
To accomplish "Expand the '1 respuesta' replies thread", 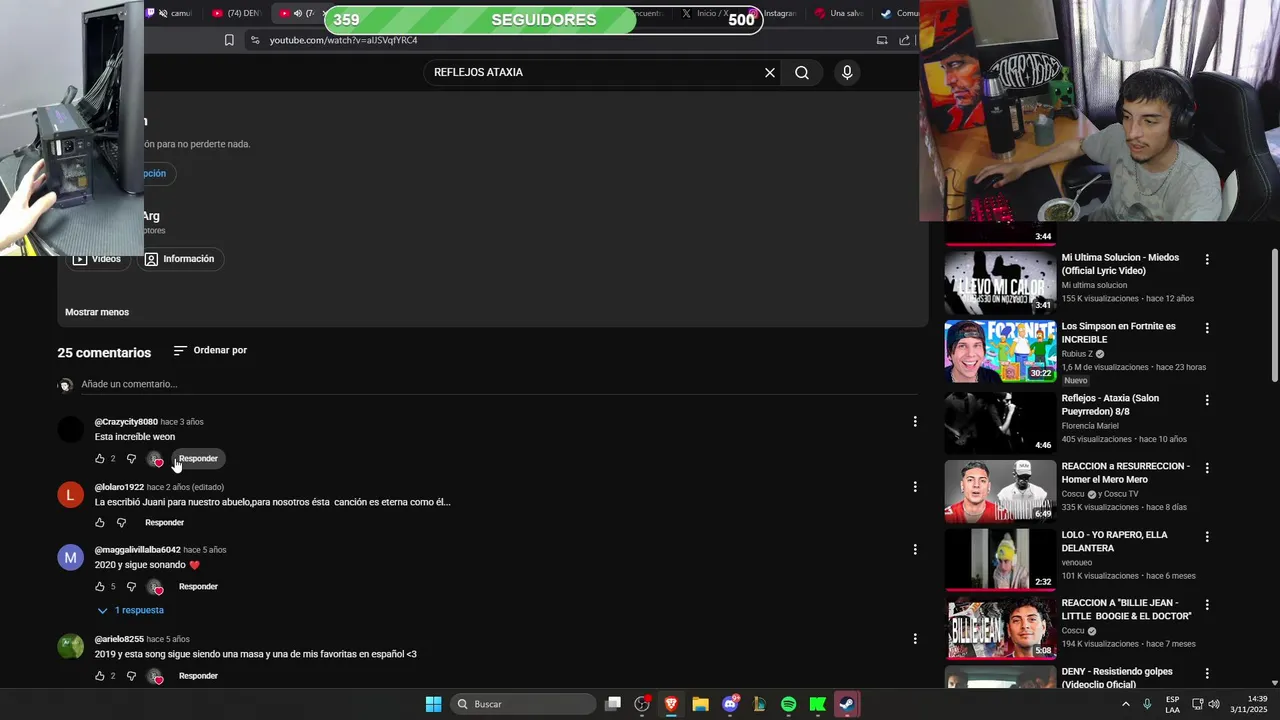I will [x=130, y=610].
